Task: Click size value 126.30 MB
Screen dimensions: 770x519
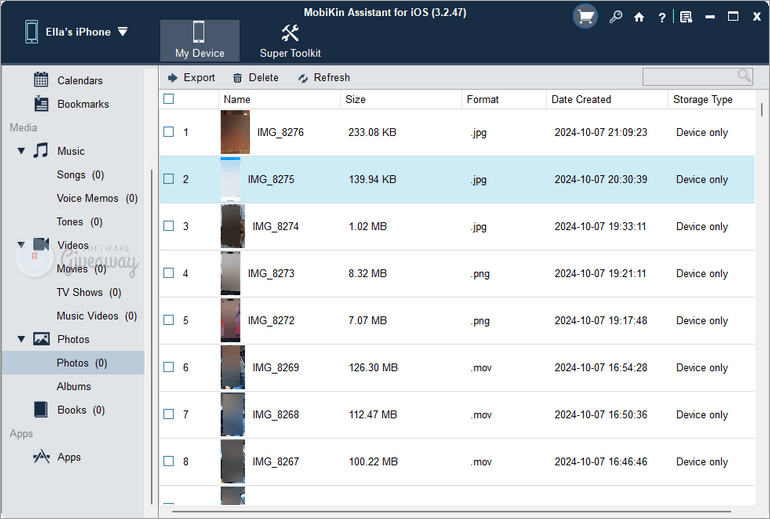Action: tap(373, 367)
